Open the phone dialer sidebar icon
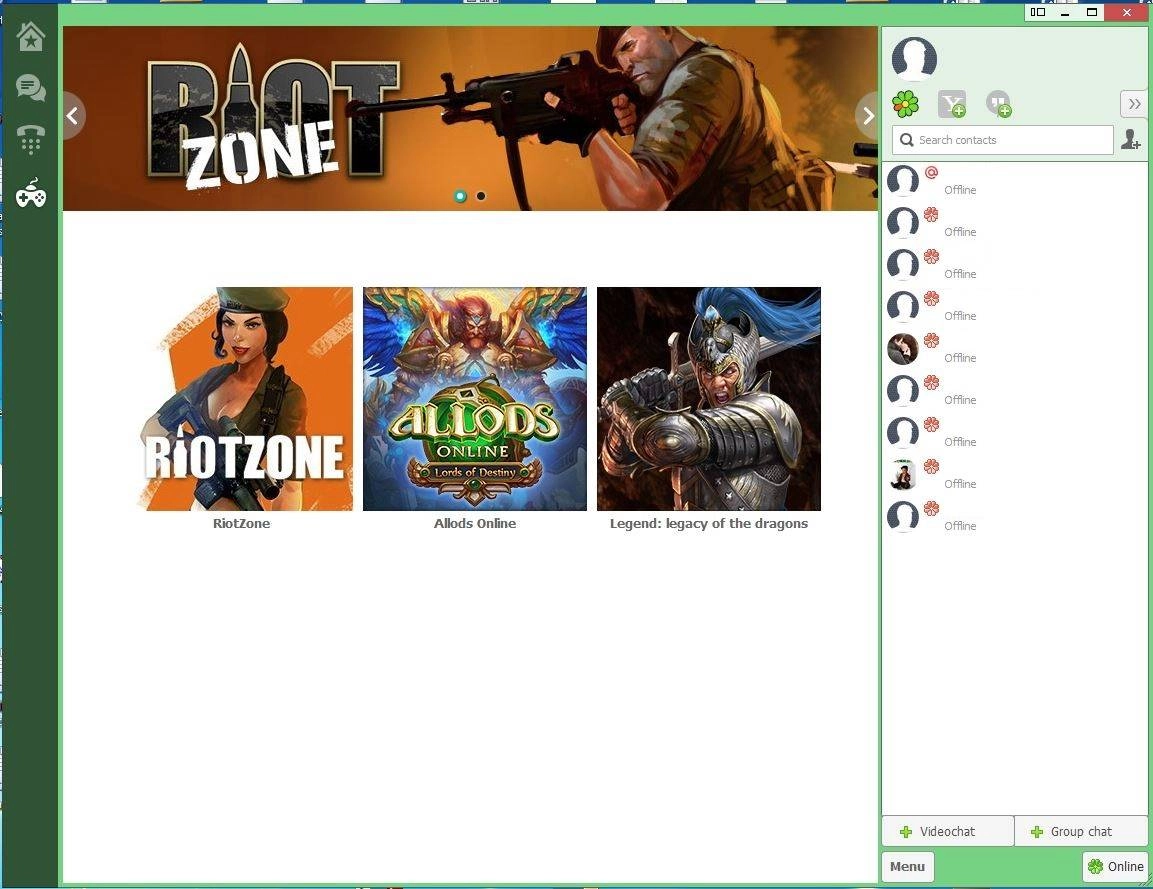 point(31,139)
